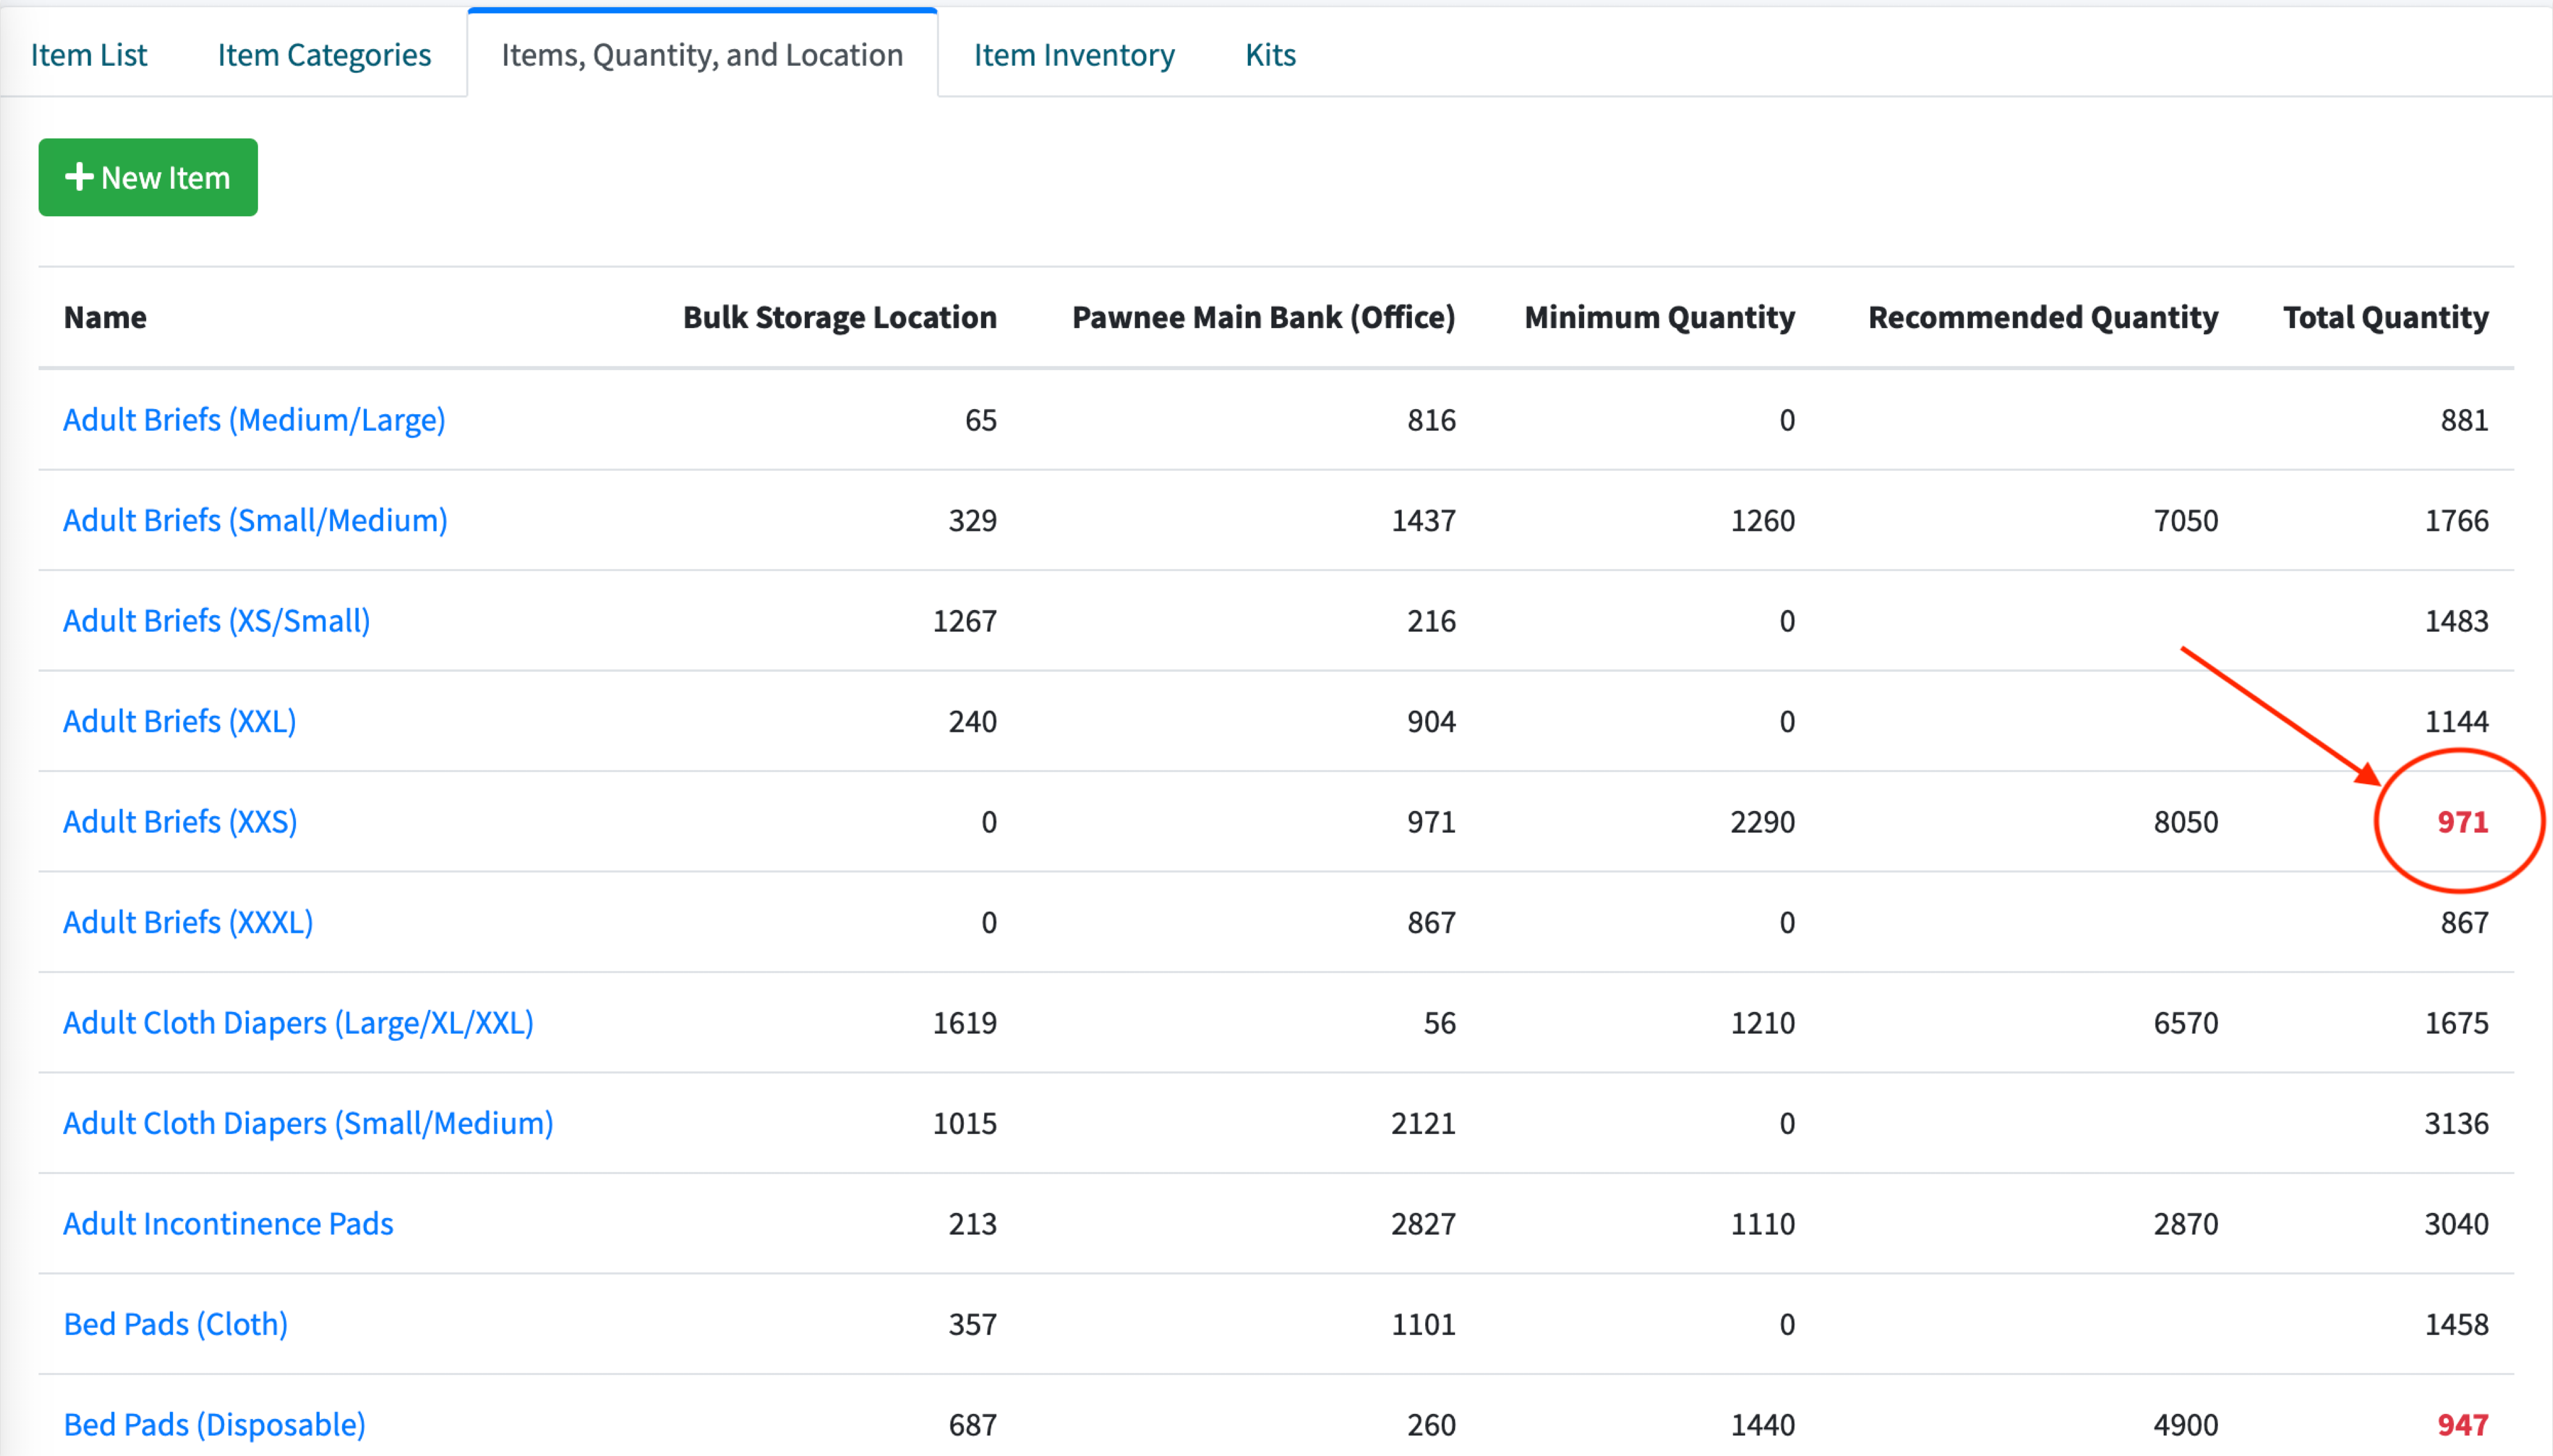
Task: Select bulk storage value 1619
Action: pyautogui.click(x=964, y=1023)
